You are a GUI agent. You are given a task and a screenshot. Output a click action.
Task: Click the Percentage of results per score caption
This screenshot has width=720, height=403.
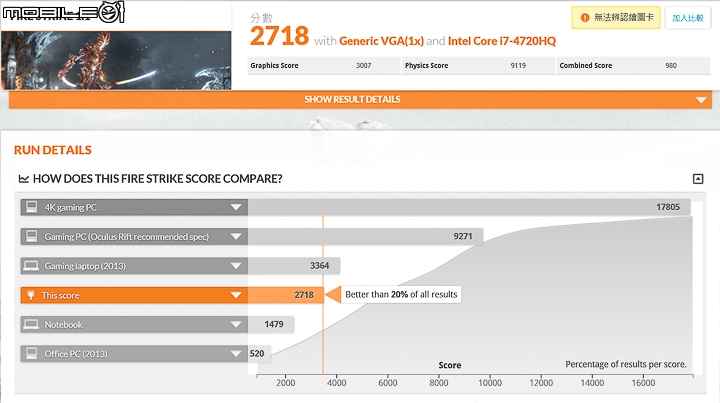626,364
